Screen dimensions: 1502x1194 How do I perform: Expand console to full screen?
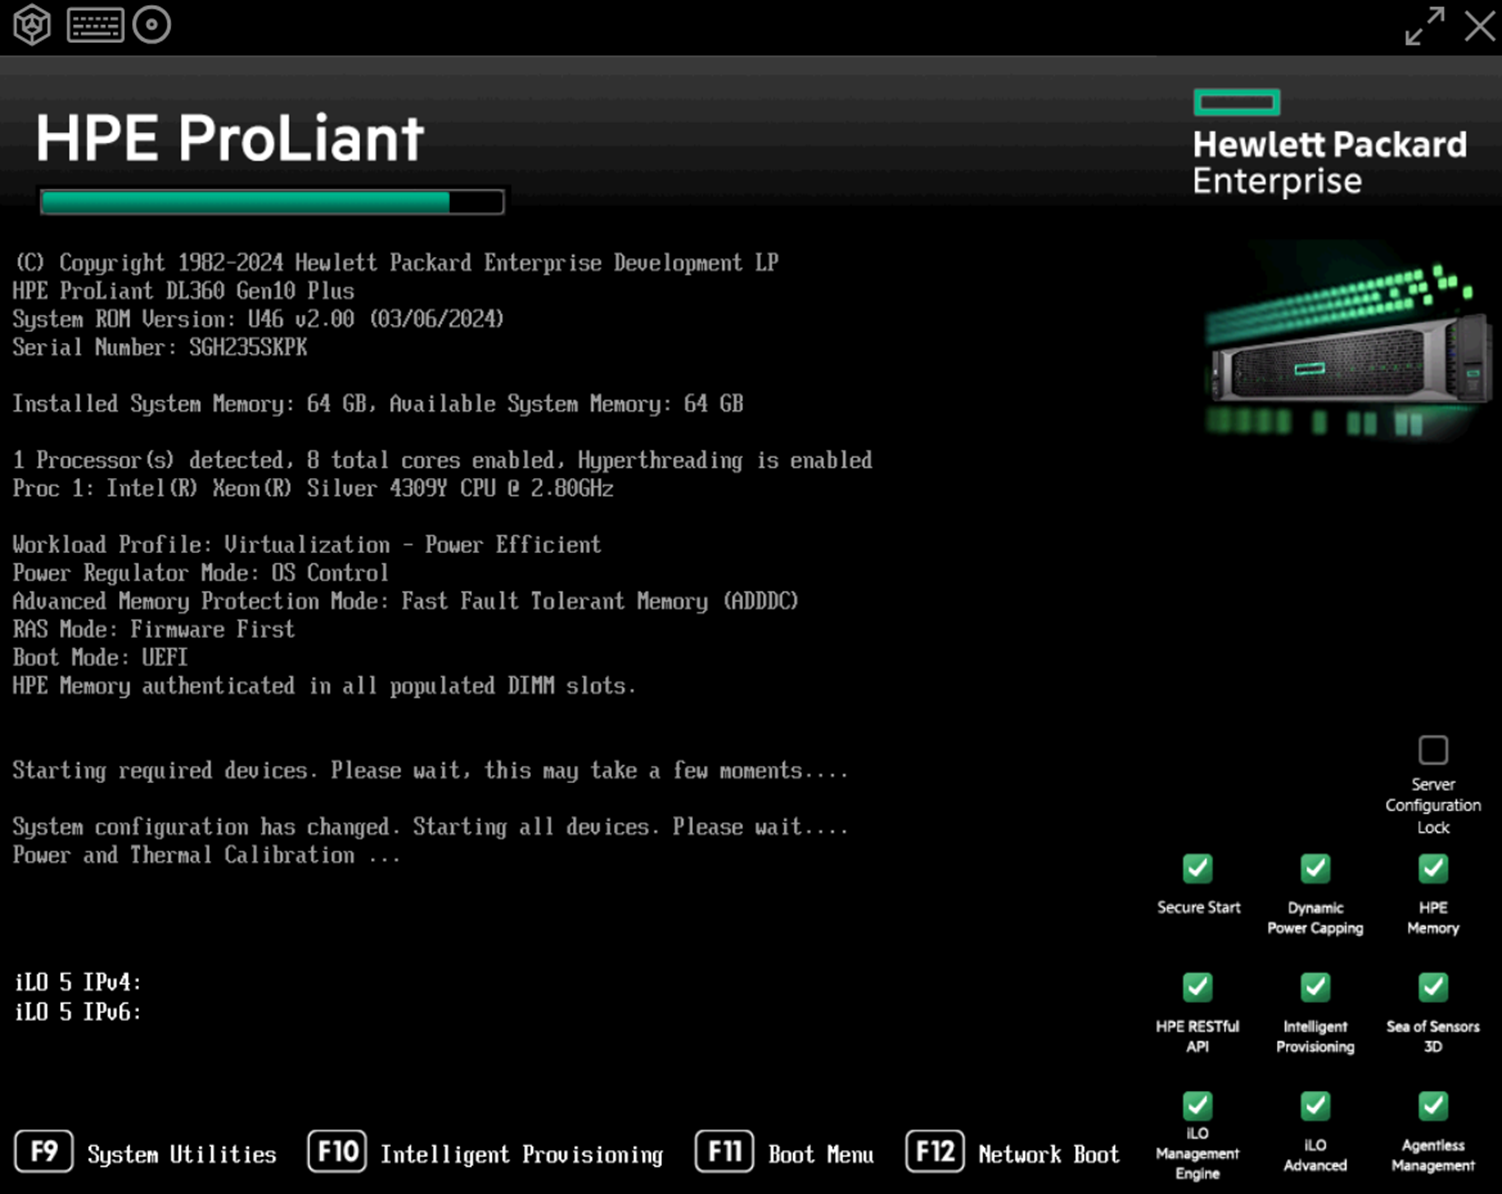(x=1425, y=26)
